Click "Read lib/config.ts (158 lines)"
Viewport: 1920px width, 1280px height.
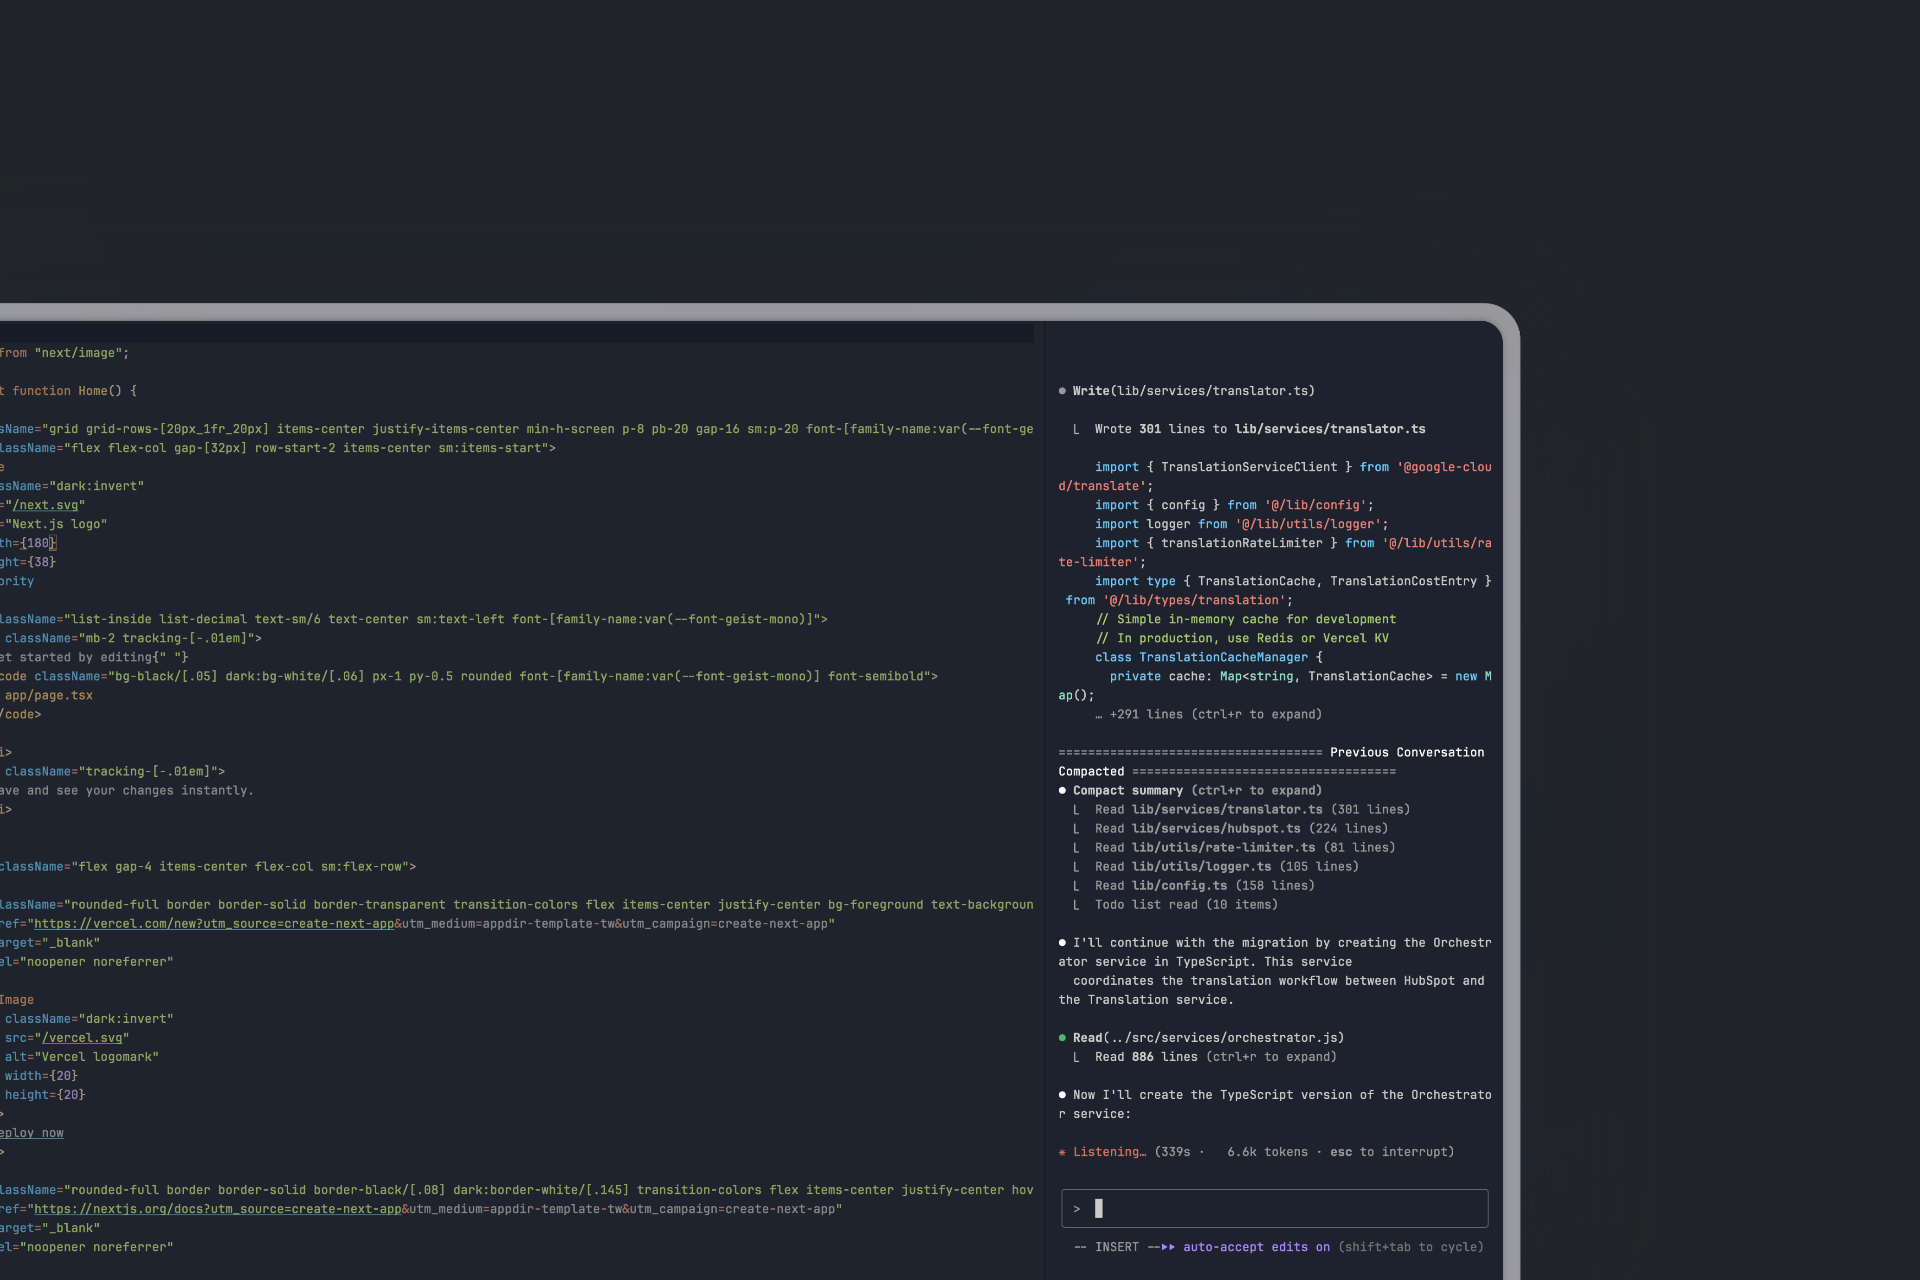[1204, 886]
